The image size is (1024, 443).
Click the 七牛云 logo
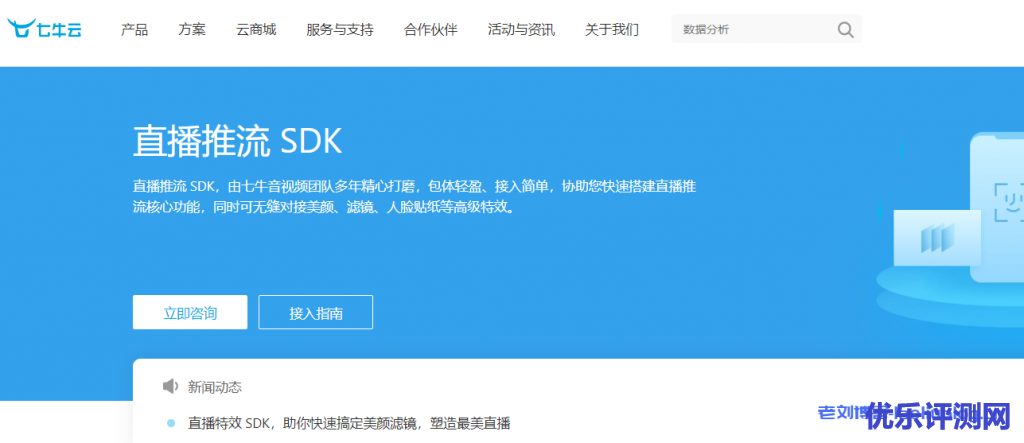click(x=44, y=29)
